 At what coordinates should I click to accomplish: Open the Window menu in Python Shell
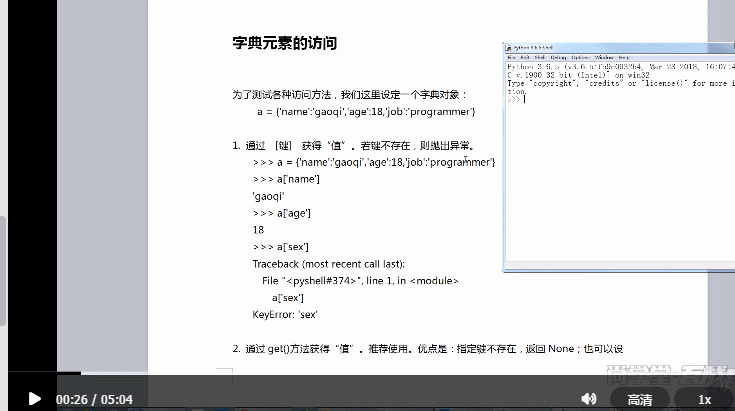[604, 57]
